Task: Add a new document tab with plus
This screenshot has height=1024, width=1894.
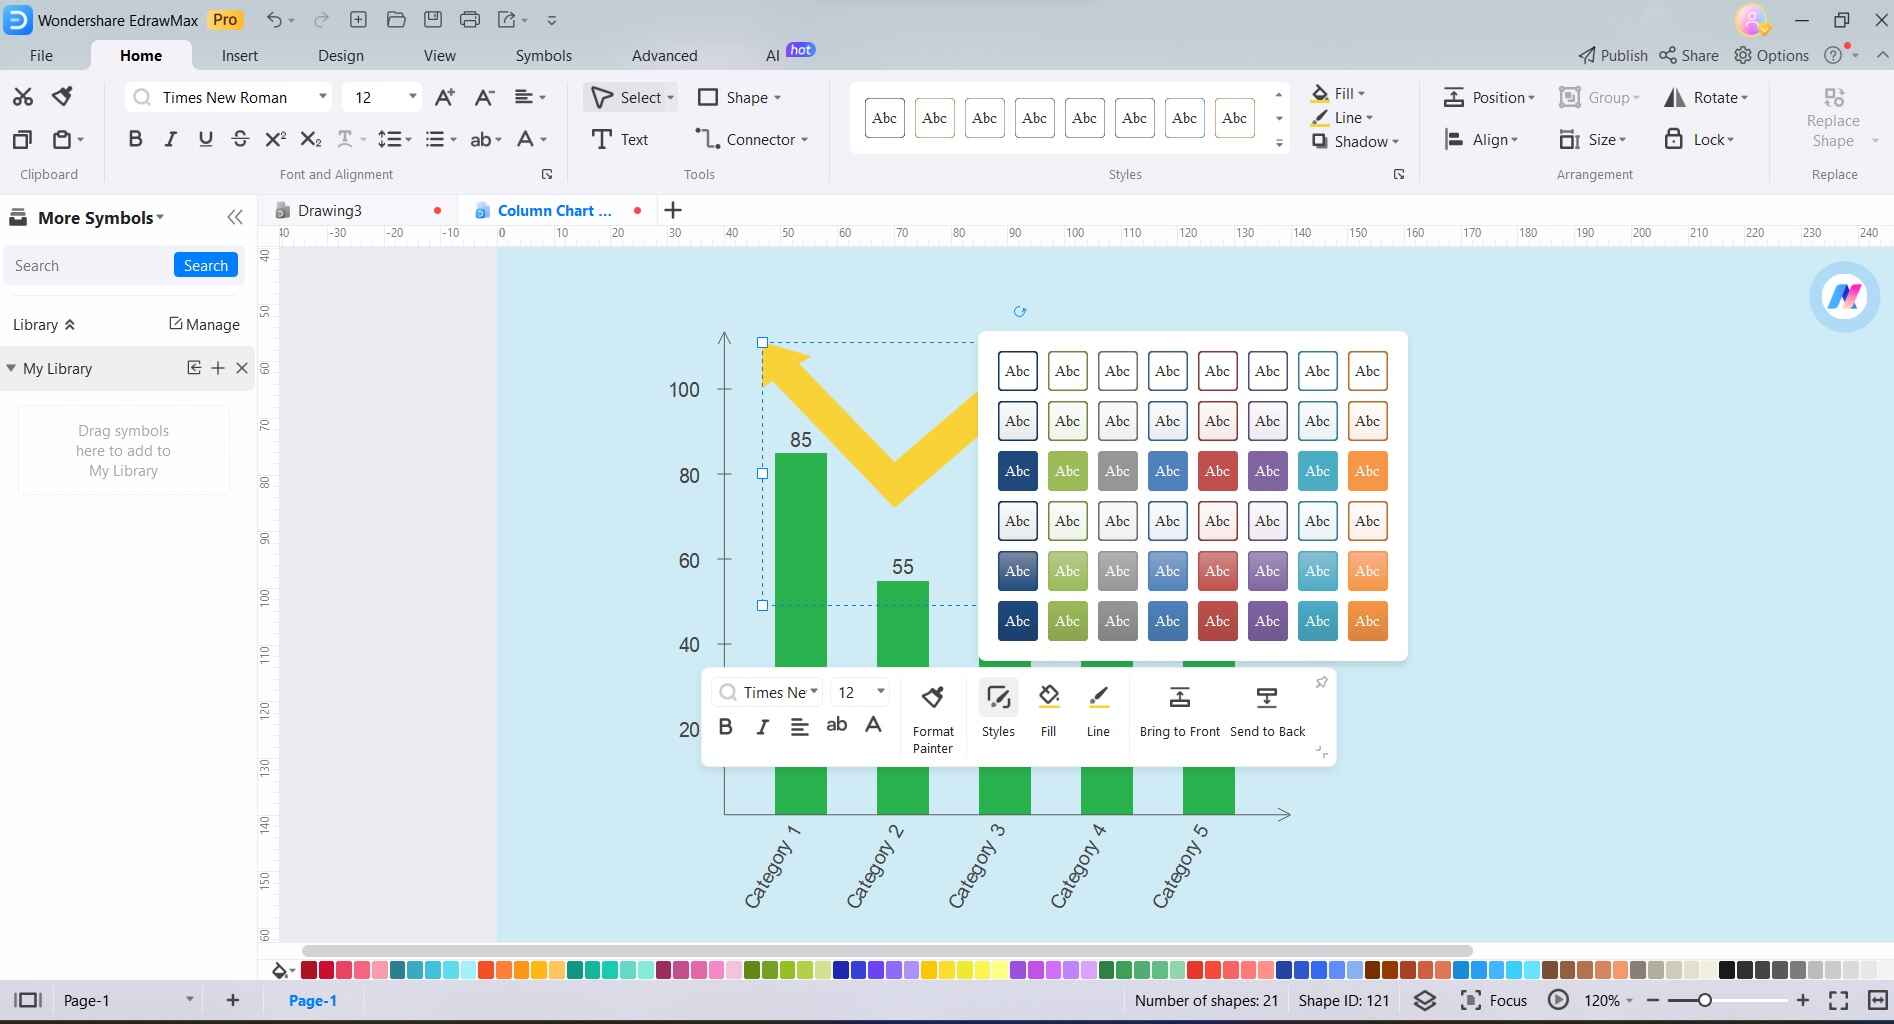Action: (x=673, y=210)
